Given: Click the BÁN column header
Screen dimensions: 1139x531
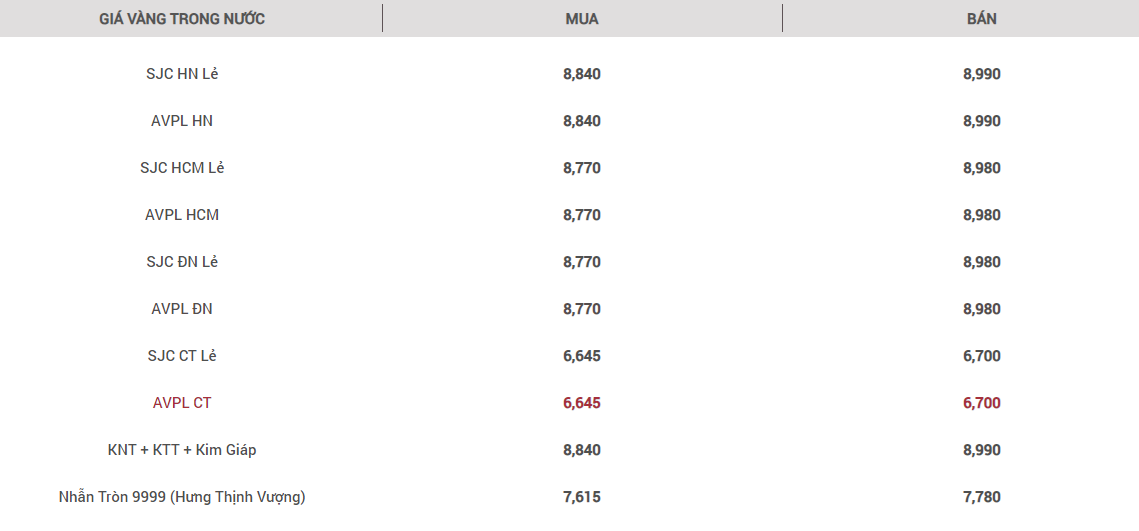Looking at the screenshot, I should coord(982,19).
